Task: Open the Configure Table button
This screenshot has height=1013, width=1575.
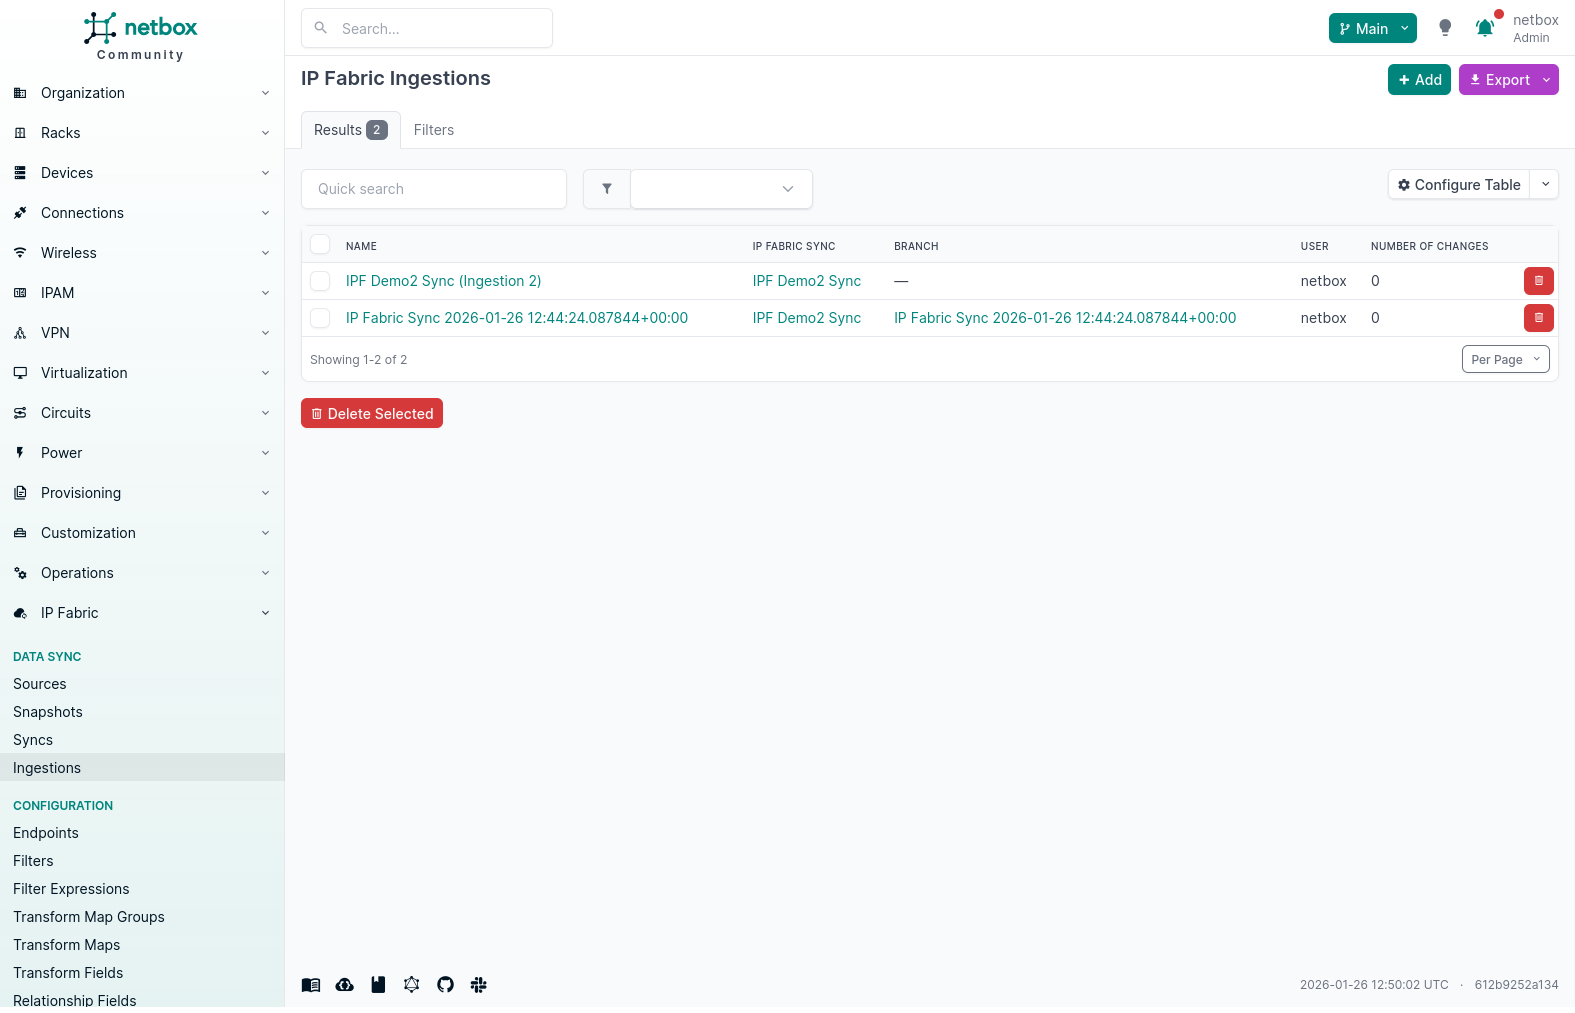Action: [1459, 185]
